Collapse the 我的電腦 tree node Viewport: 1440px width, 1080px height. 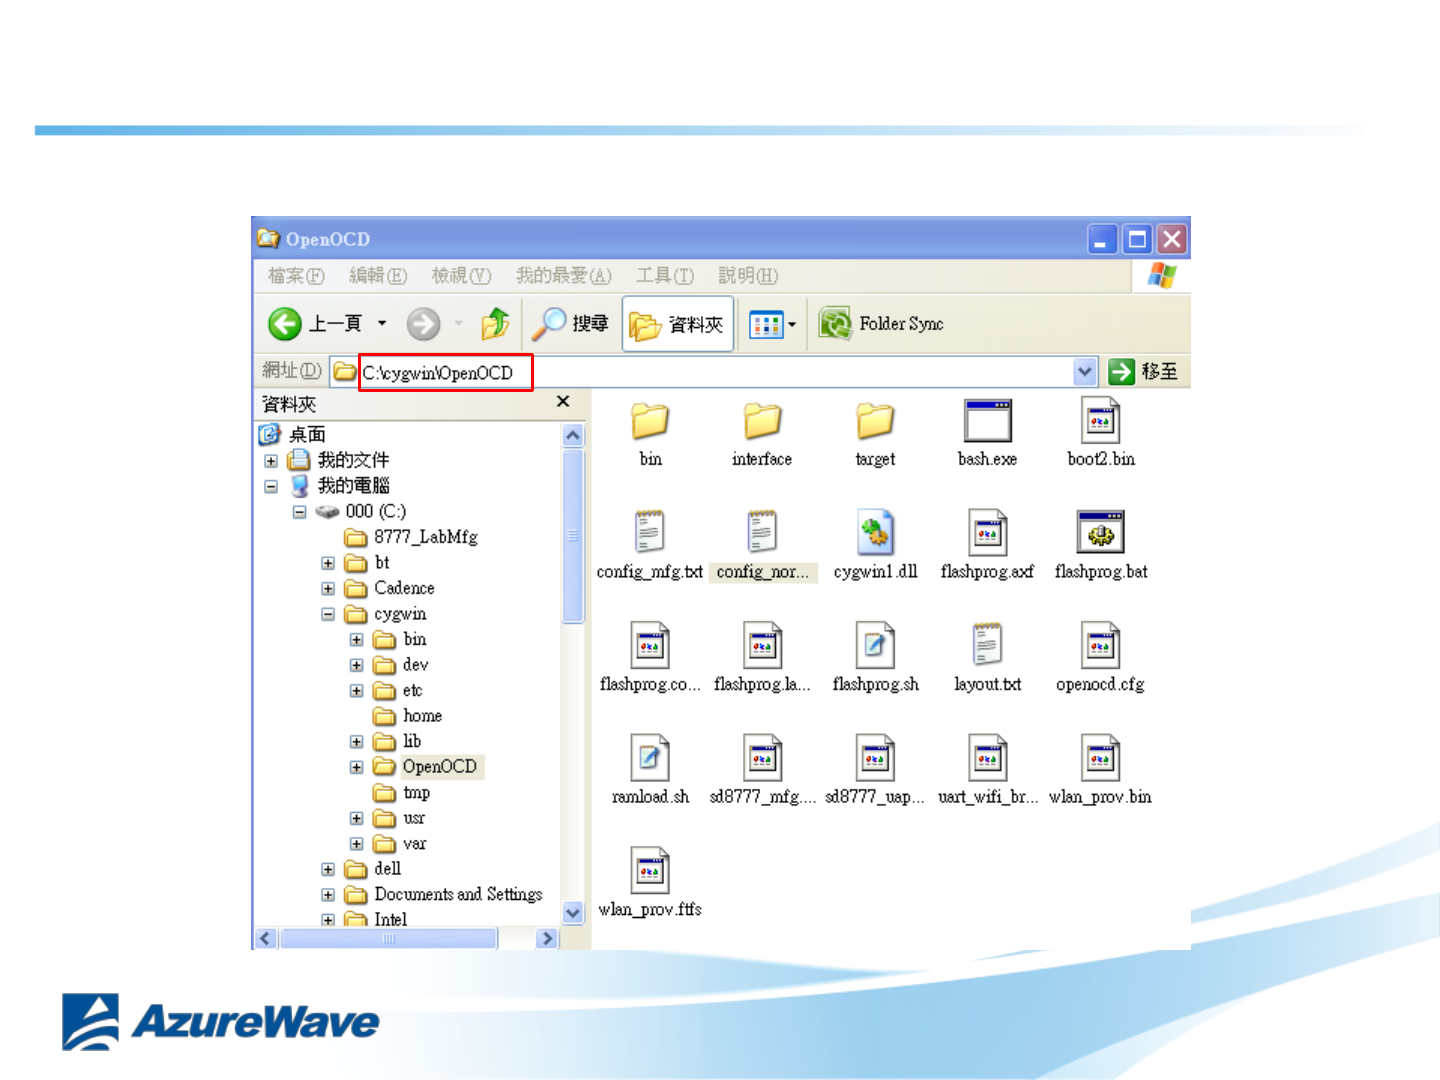[x=271, y=486]
